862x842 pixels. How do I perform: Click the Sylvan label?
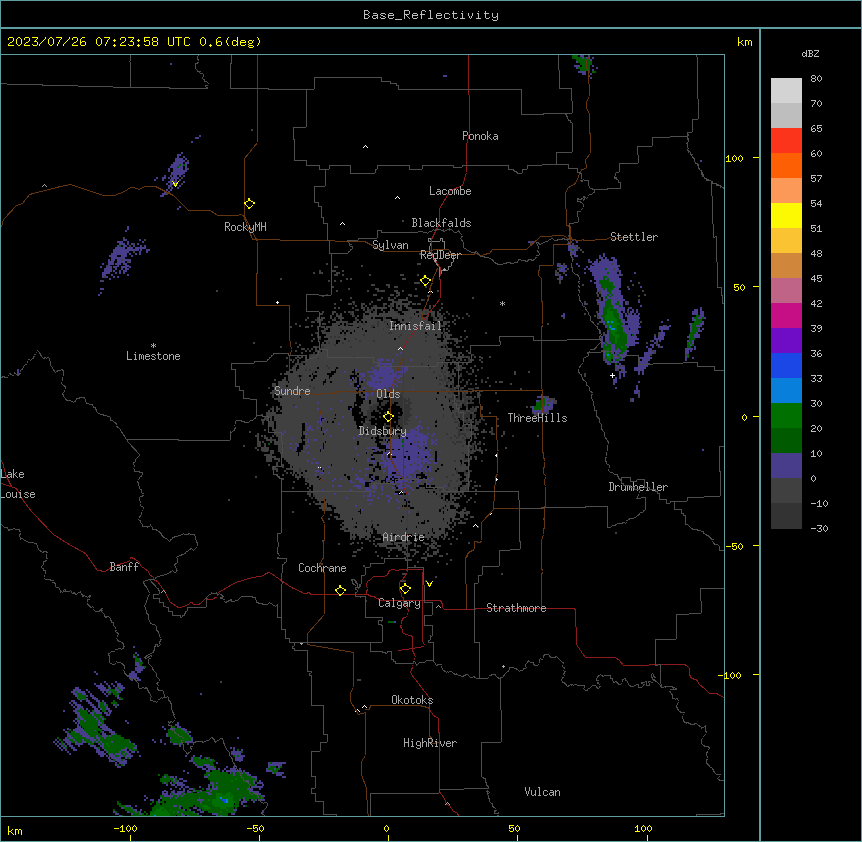pos(390,245)
